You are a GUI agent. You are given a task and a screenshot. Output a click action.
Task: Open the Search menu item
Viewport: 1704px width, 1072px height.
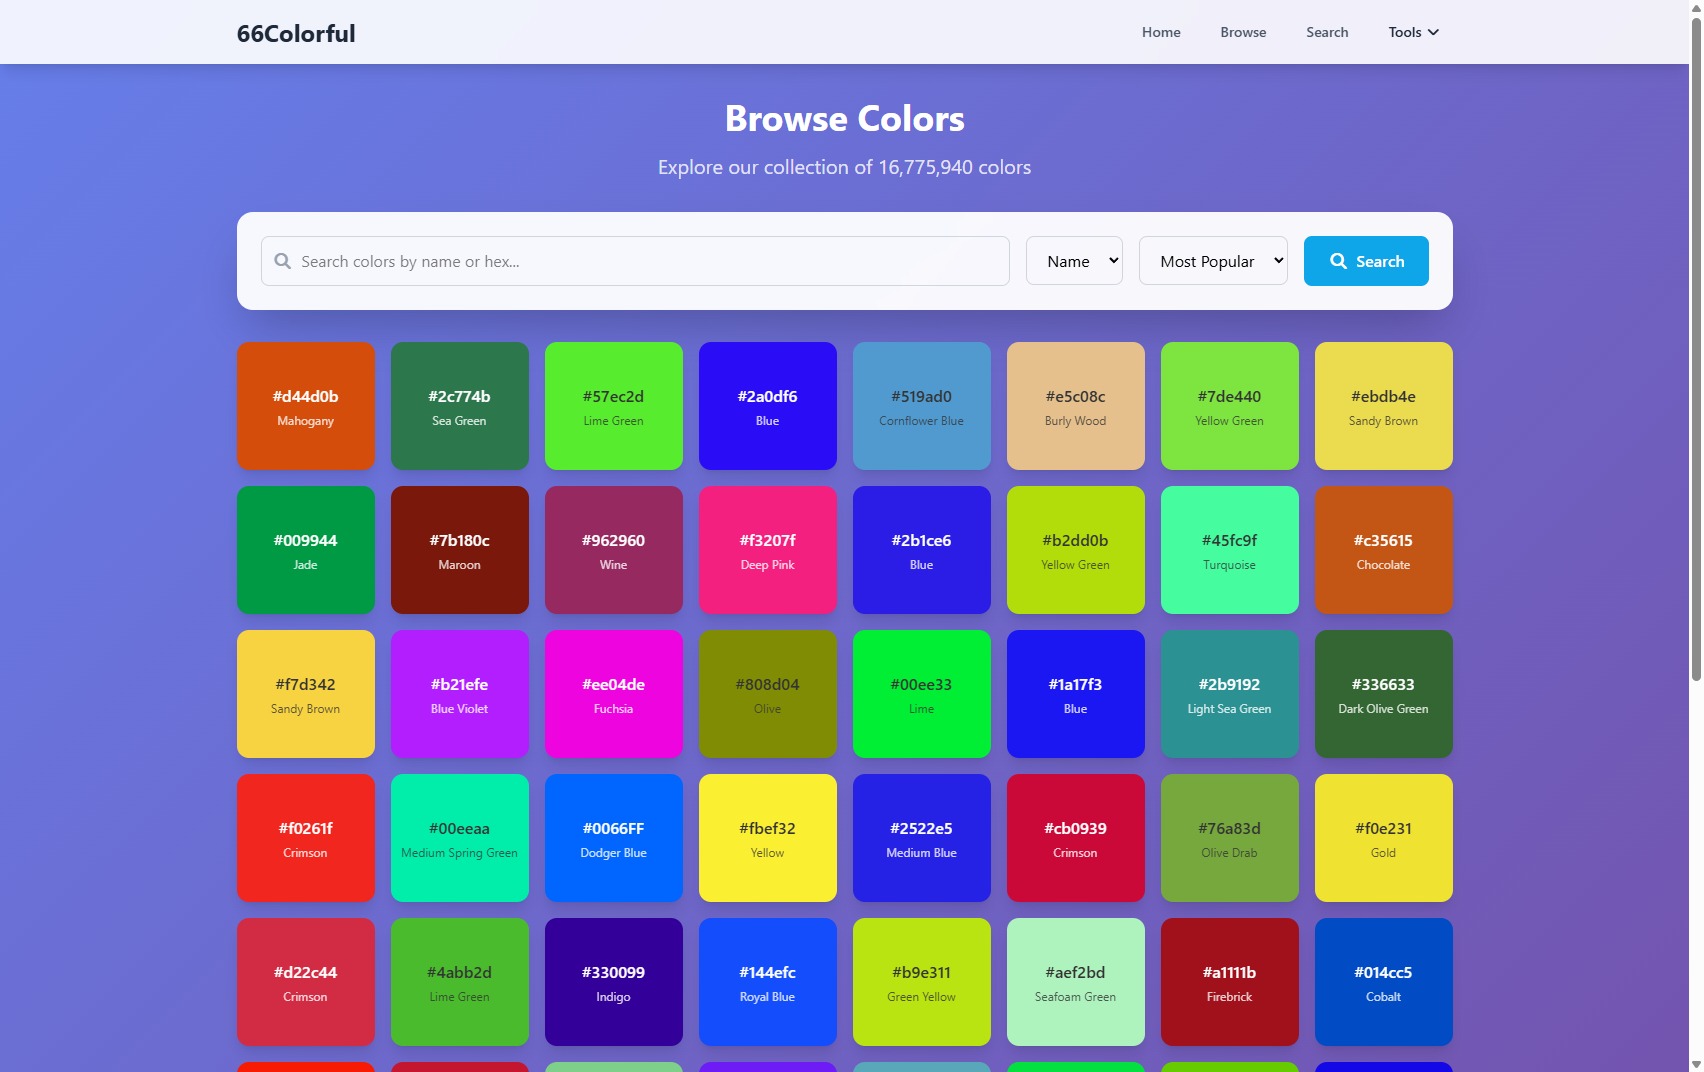(x=1327, y=32)
